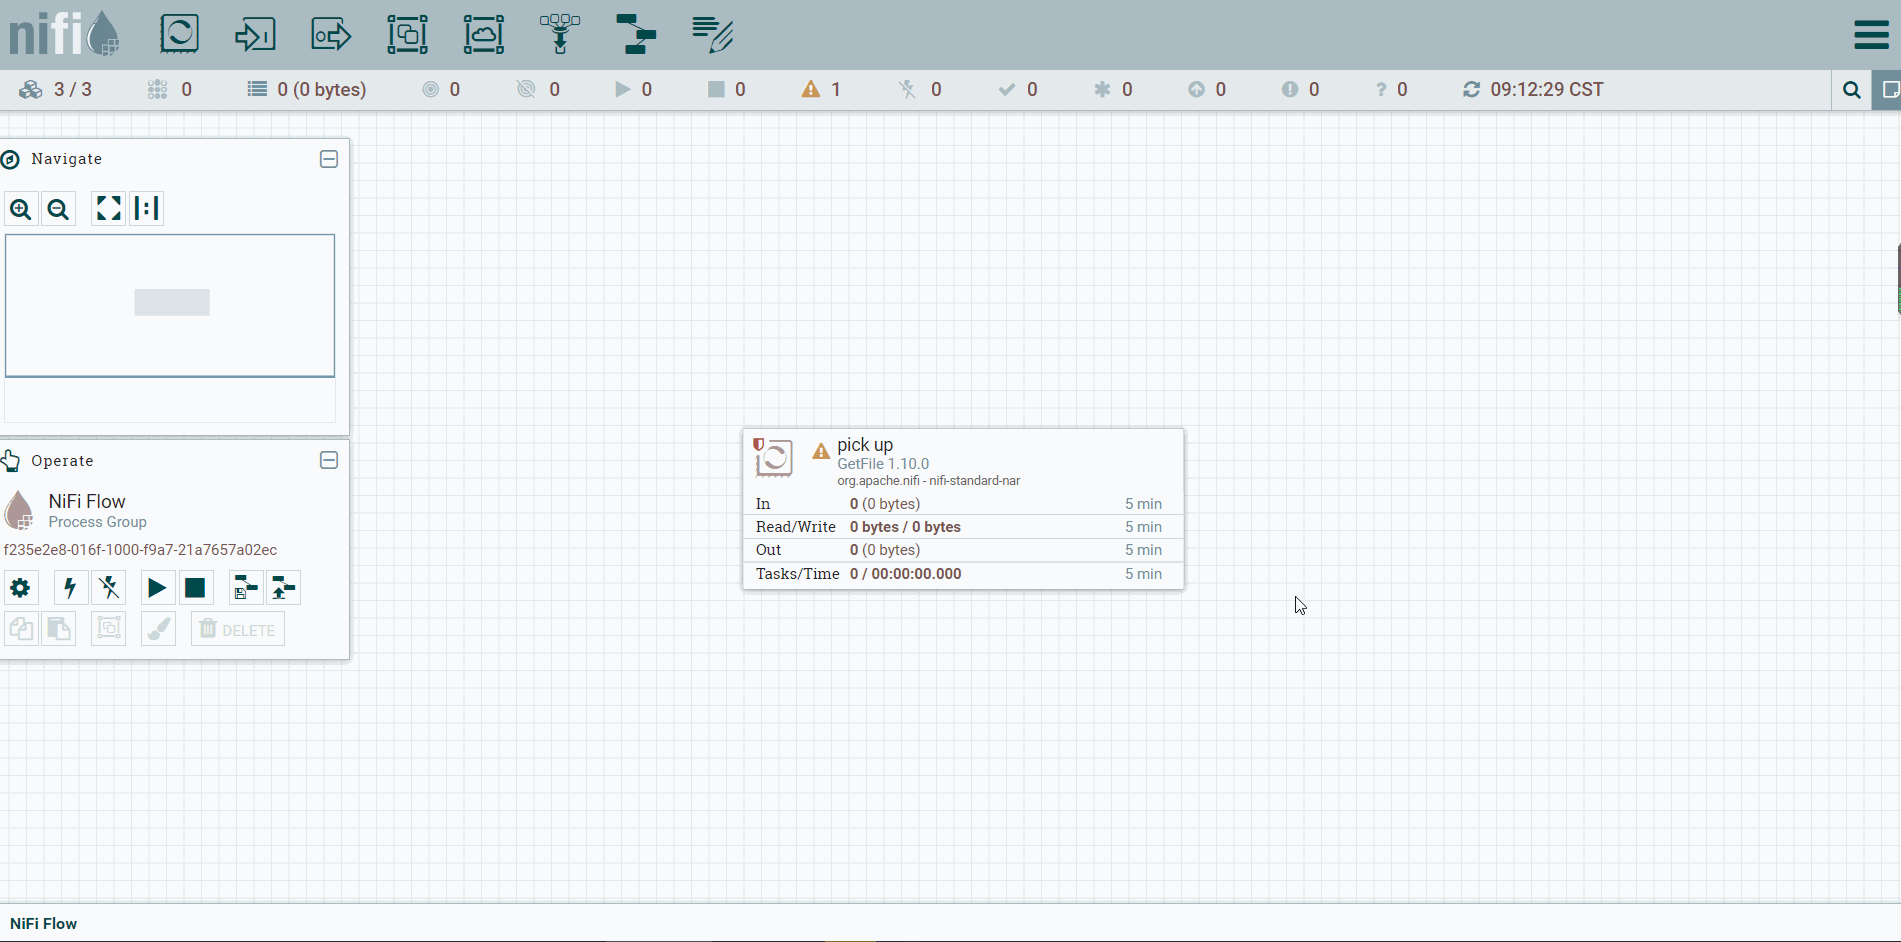Open the global hamburger menu
Viewport: 1901px width, 942px height.
pos(1871,34)
